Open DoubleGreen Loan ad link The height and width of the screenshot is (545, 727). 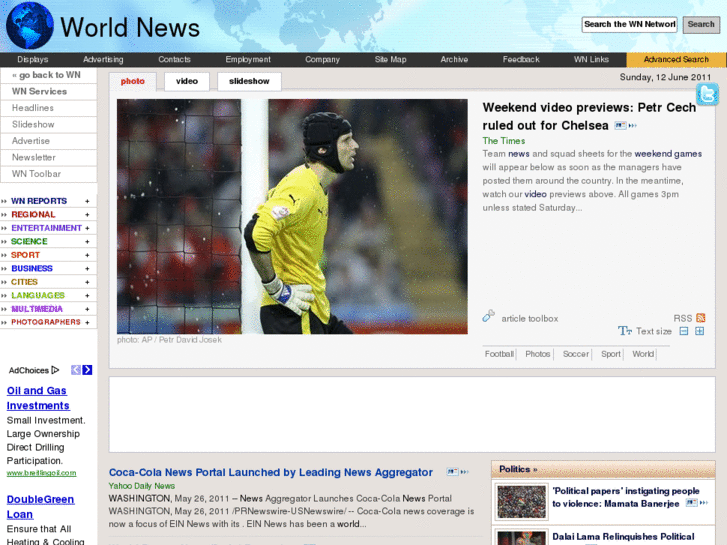pos(40,507)
